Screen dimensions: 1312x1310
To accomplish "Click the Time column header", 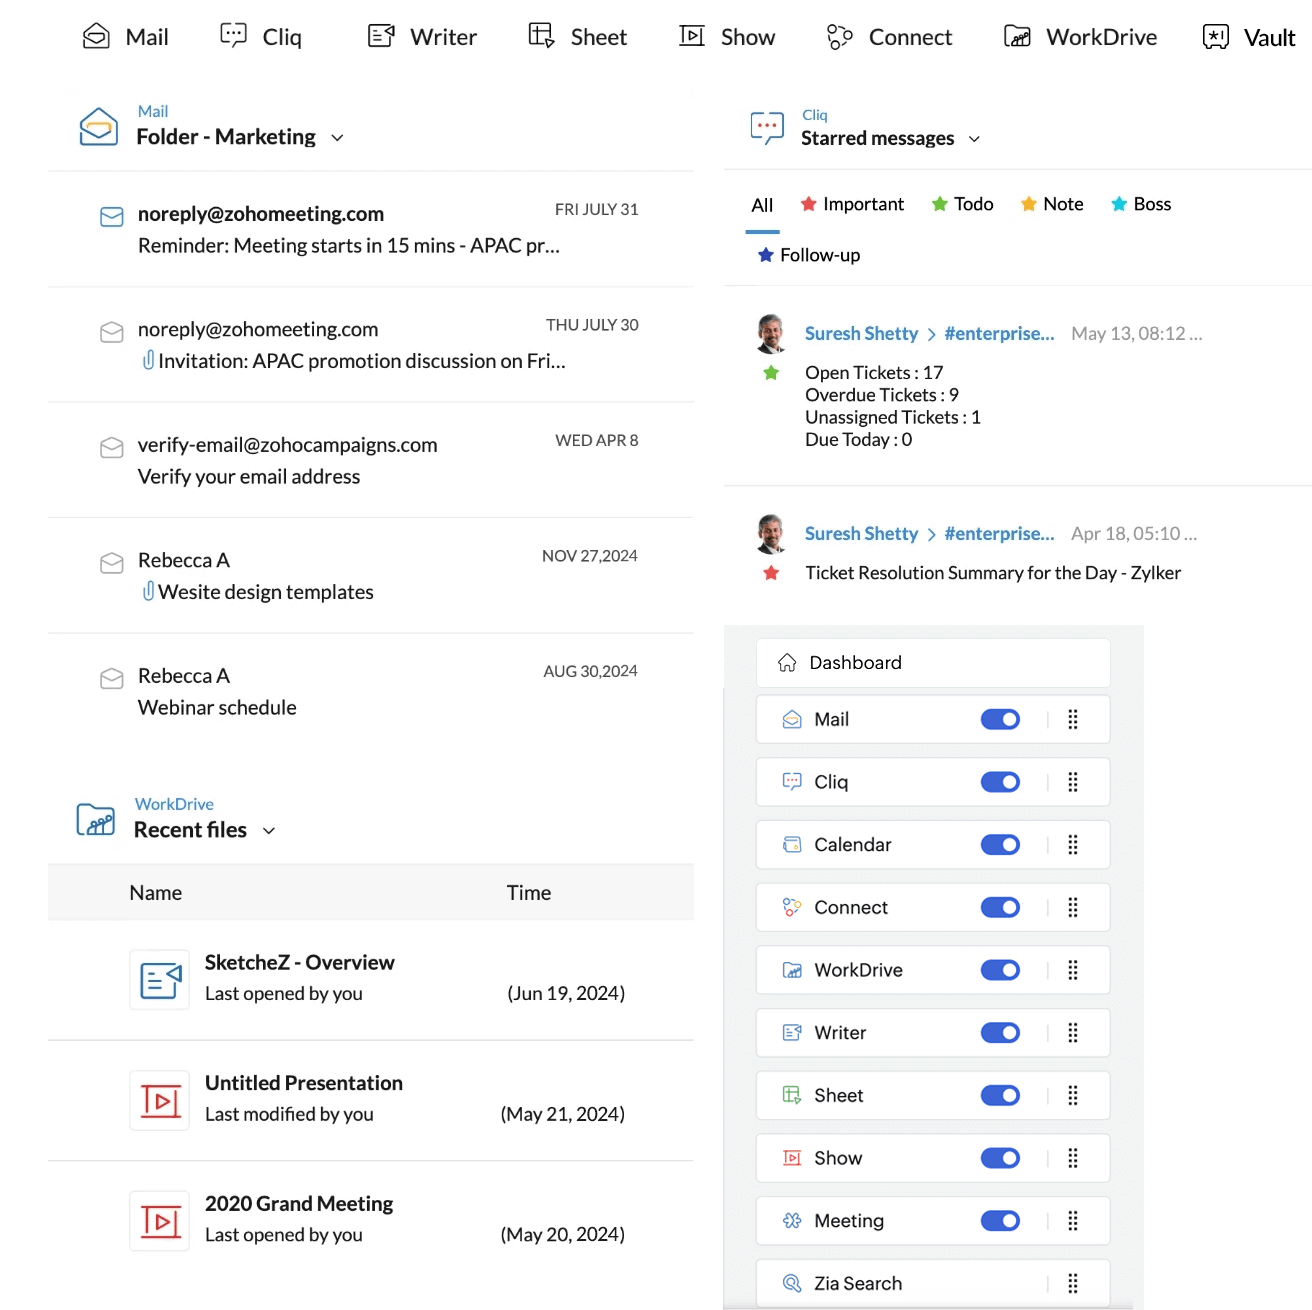I will click(x=529, y=893).
